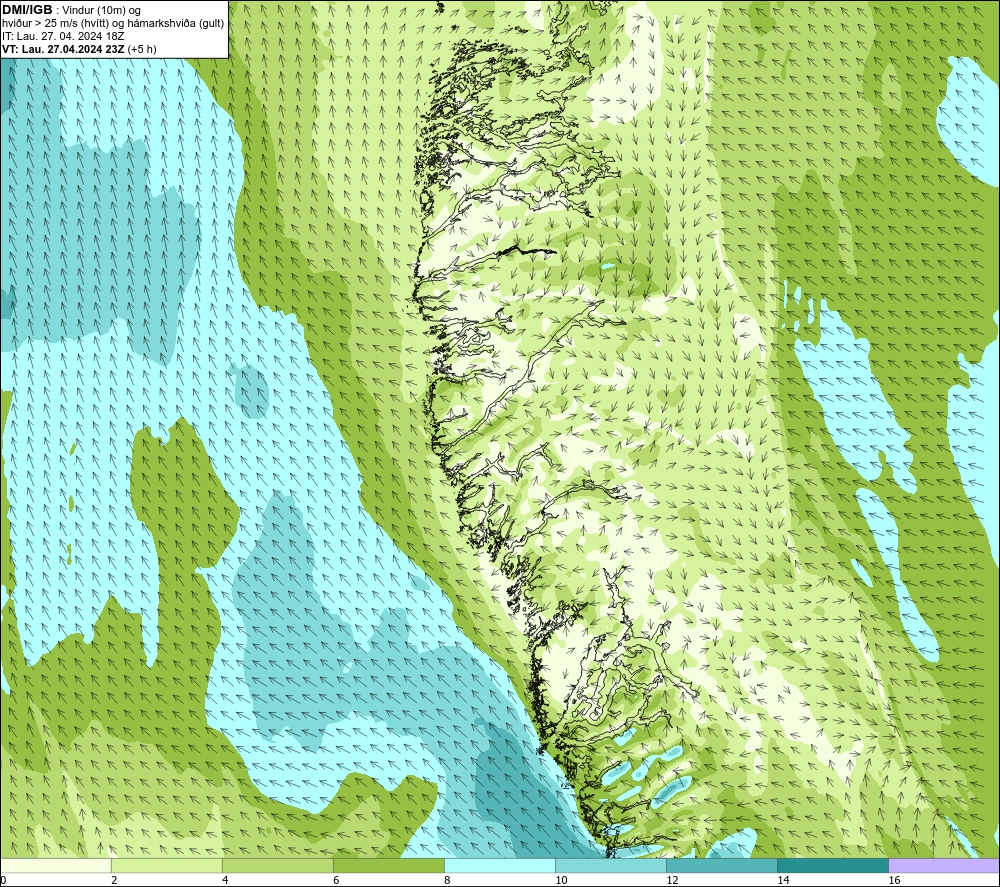Click the 12–14 m/s teal legend swatch
Screen dimensions: 1000x887
tap(721, 865)
